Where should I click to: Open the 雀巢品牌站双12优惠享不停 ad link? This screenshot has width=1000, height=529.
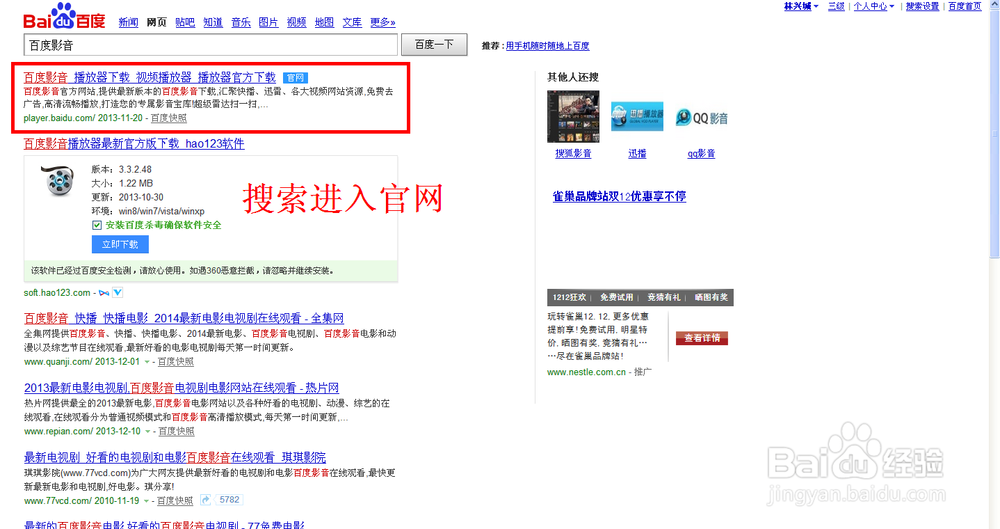(619, 197)
